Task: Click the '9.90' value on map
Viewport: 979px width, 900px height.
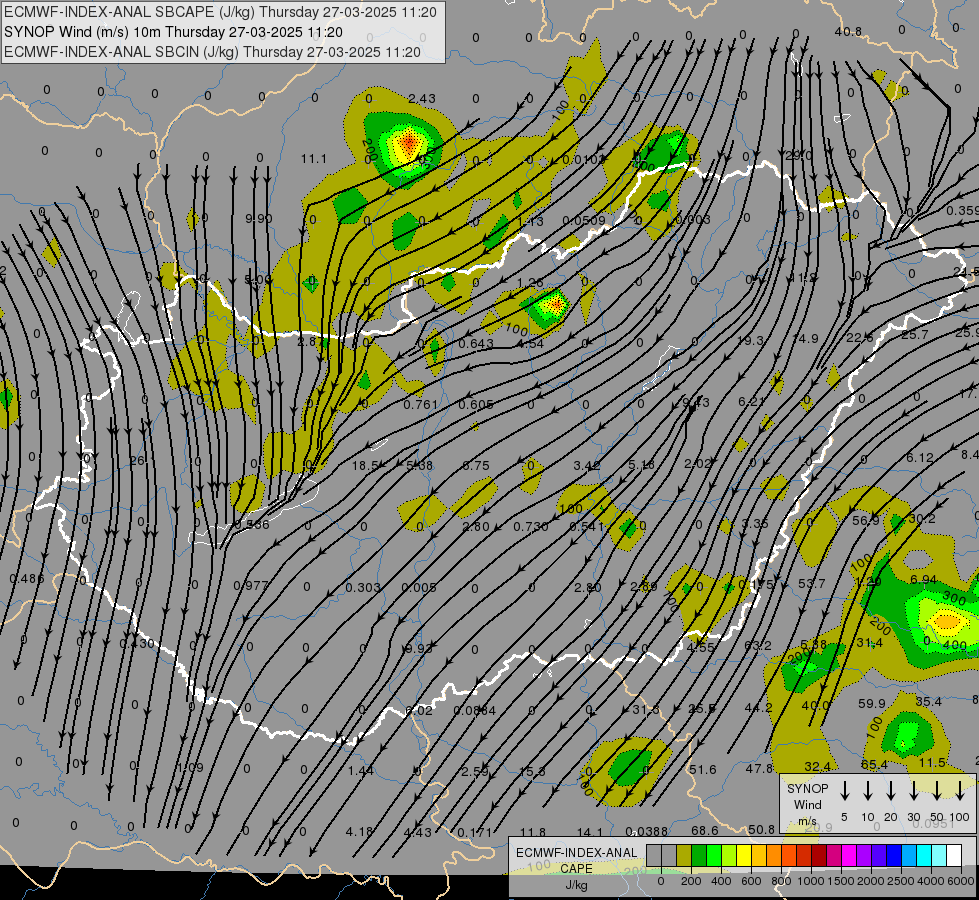Action: tap(258, 219)
